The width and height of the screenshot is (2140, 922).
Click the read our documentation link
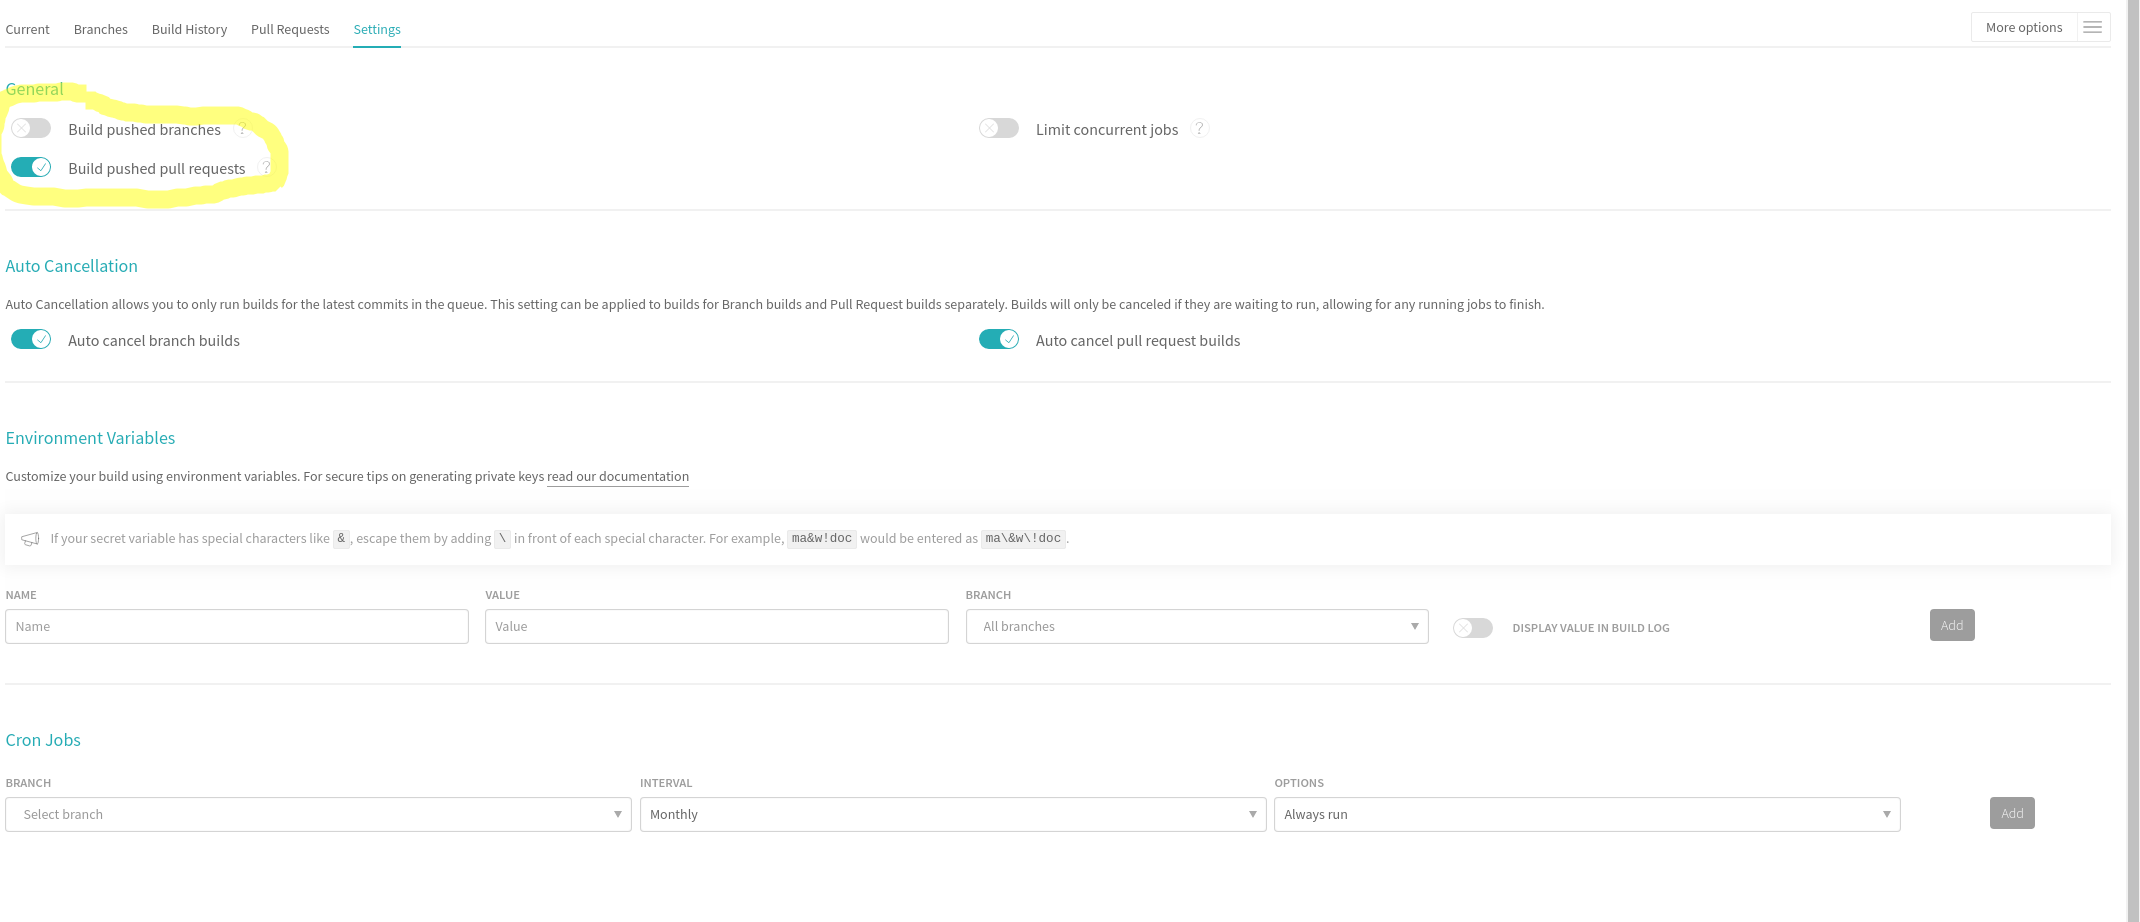tap(618, 476)
